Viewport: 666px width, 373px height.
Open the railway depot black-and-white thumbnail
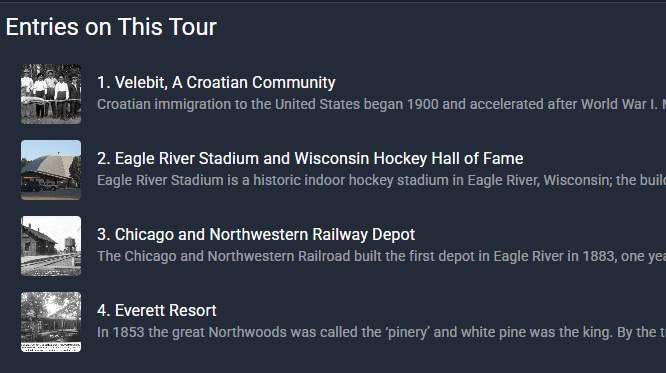coord(51,246)
